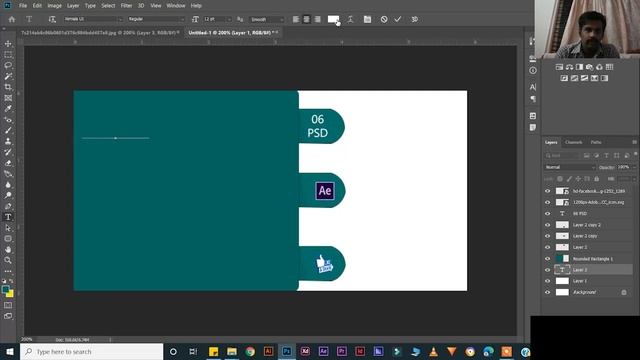Select the Lasso tool

(x=8, y=65)
